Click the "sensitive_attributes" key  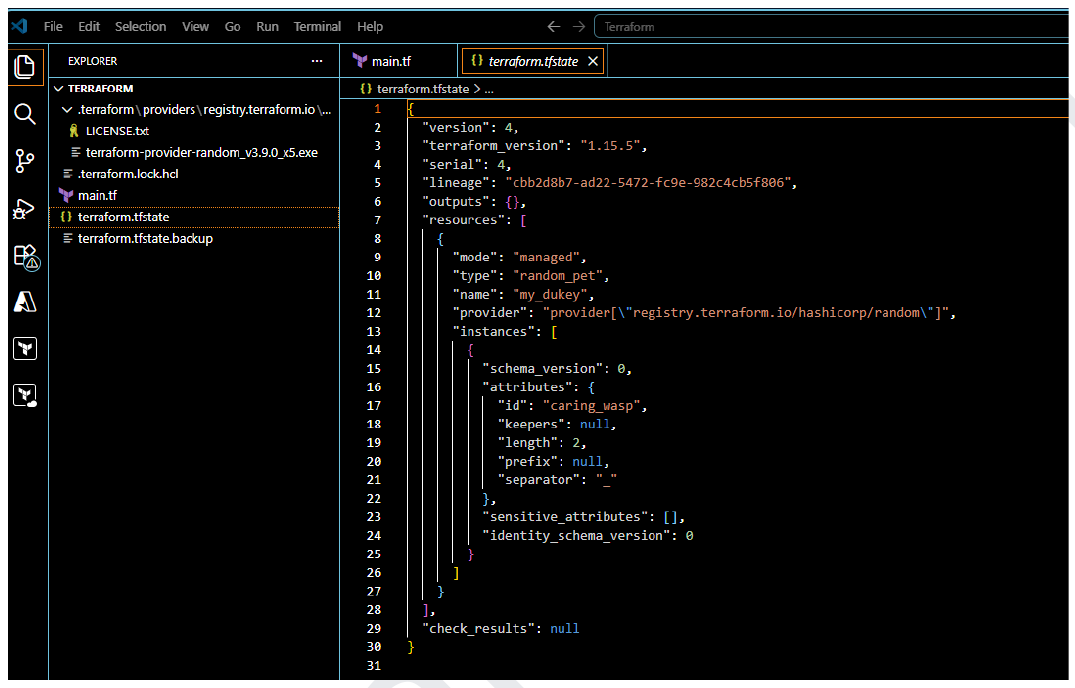coord(565,517)
